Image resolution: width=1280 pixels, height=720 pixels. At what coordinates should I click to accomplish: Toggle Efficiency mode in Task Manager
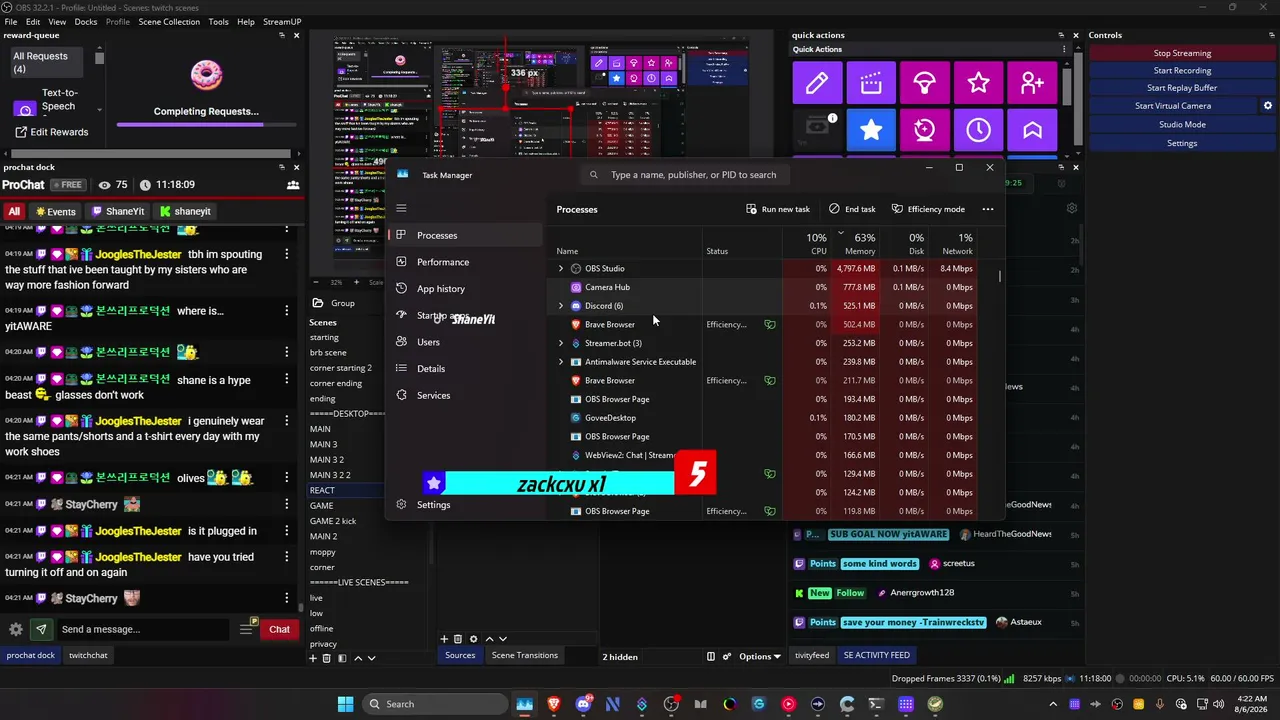[x=928, y=209]
